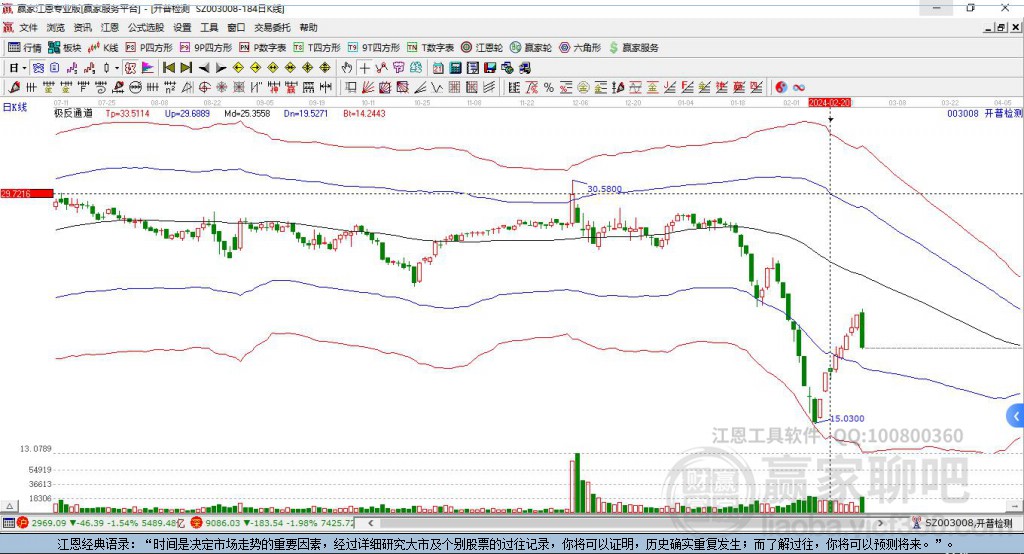The width and height of the screenshot is (1024, 554).
Task: Click horizontal scrollbar right arrow
Action: (x=880, y=523)
